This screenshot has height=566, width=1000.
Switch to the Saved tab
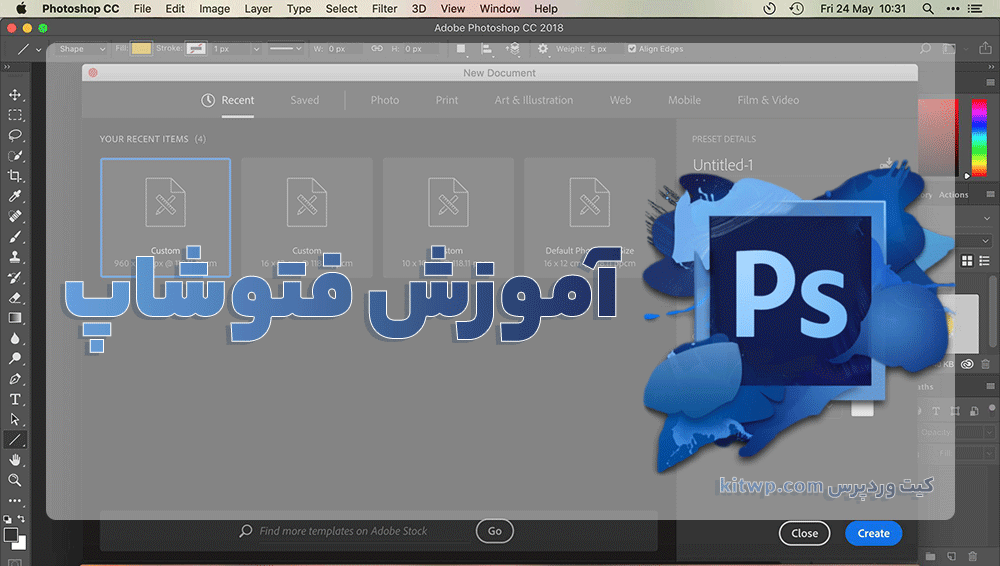coord(305,100)
